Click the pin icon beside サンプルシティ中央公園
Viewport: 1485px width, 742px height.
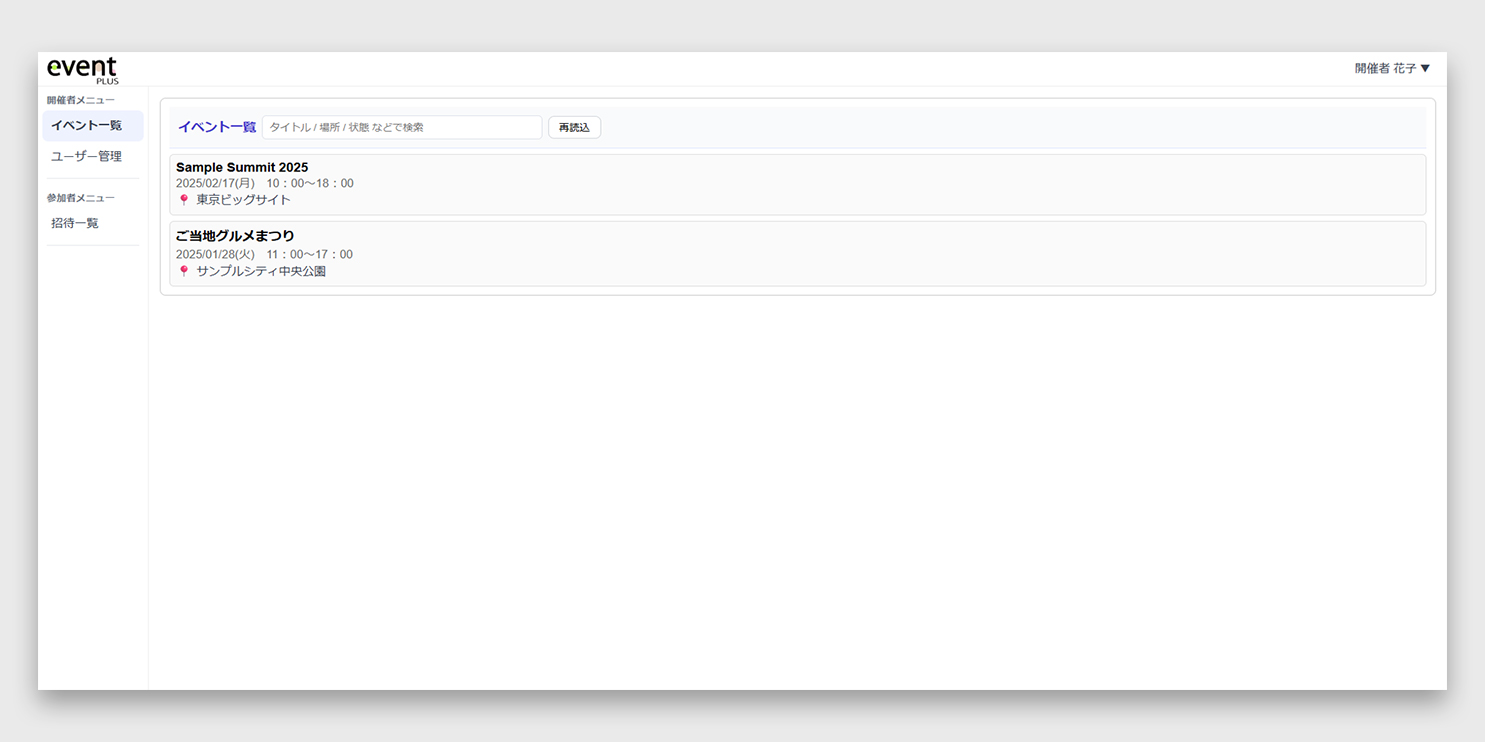pos(183,271)
